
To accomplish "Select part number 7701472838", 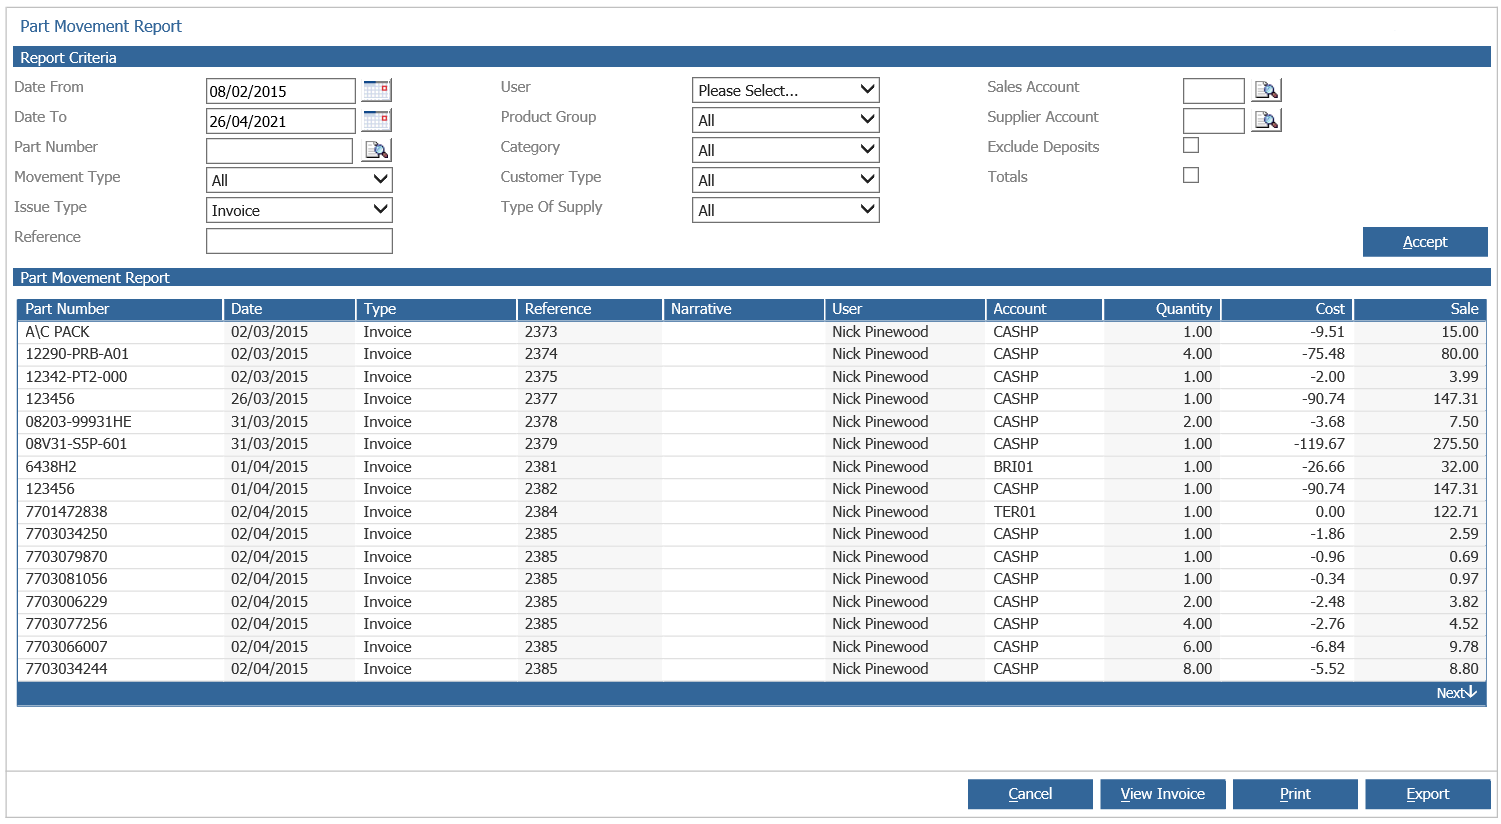I will click(x=66, y=512).
